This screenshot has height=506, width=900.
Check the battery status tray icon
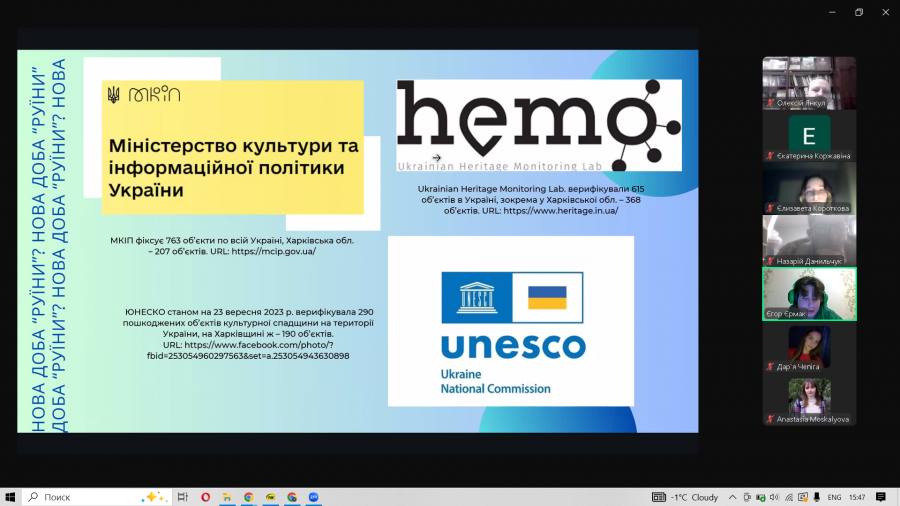click(761, 497)
